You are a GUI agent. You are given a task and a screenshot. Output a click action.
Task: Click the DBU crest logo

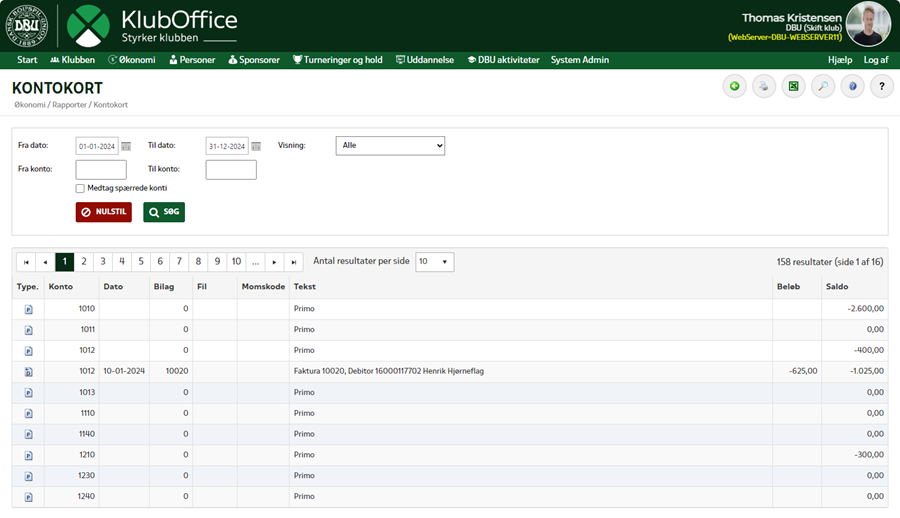coord(26,26)
